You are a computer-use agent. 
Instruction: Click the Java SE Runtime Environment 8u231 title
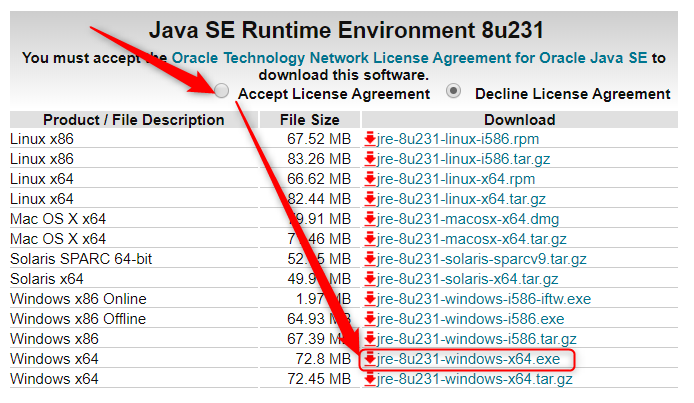pyautogui.click(x=346, y=30)
